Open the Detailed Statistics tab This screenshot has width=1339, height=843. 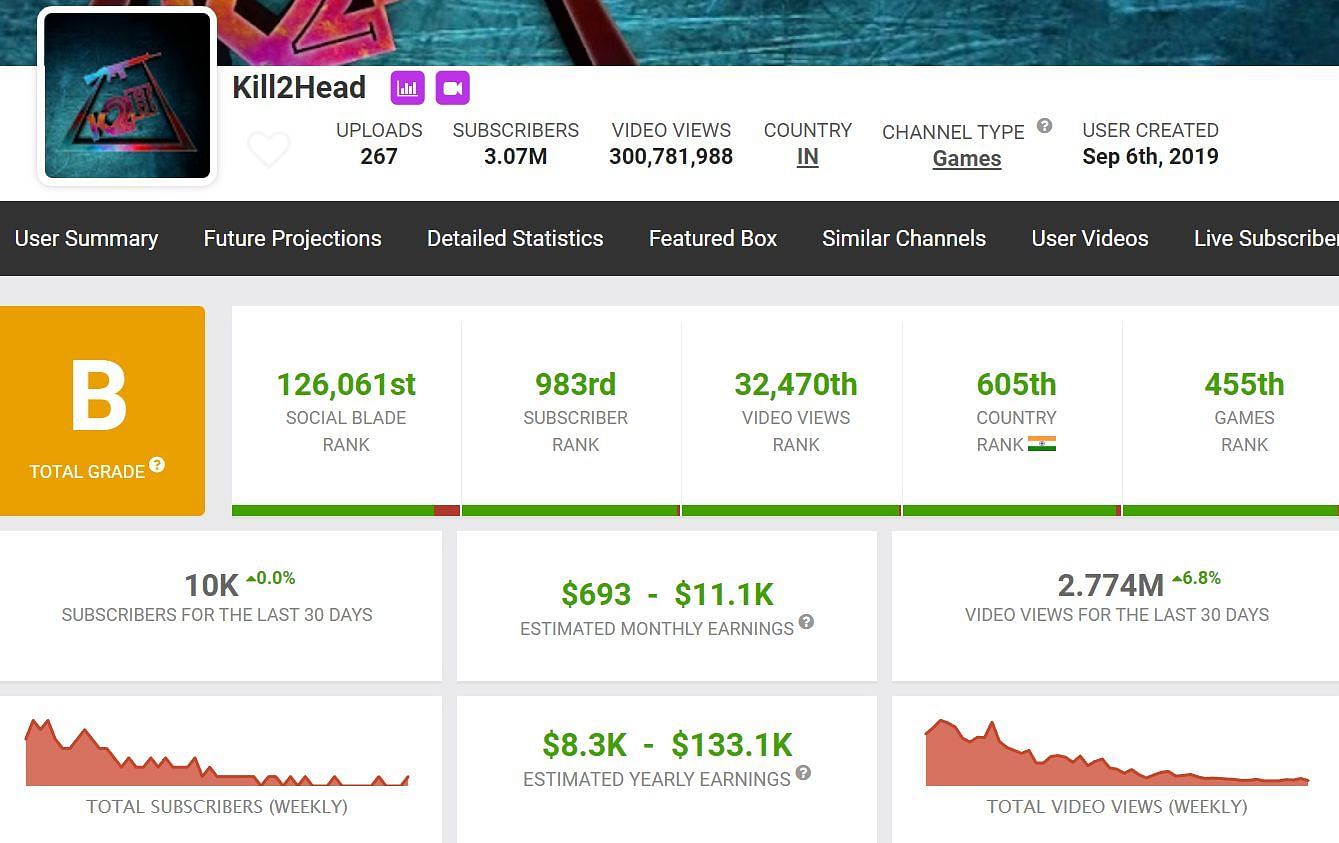coord(515,238)
